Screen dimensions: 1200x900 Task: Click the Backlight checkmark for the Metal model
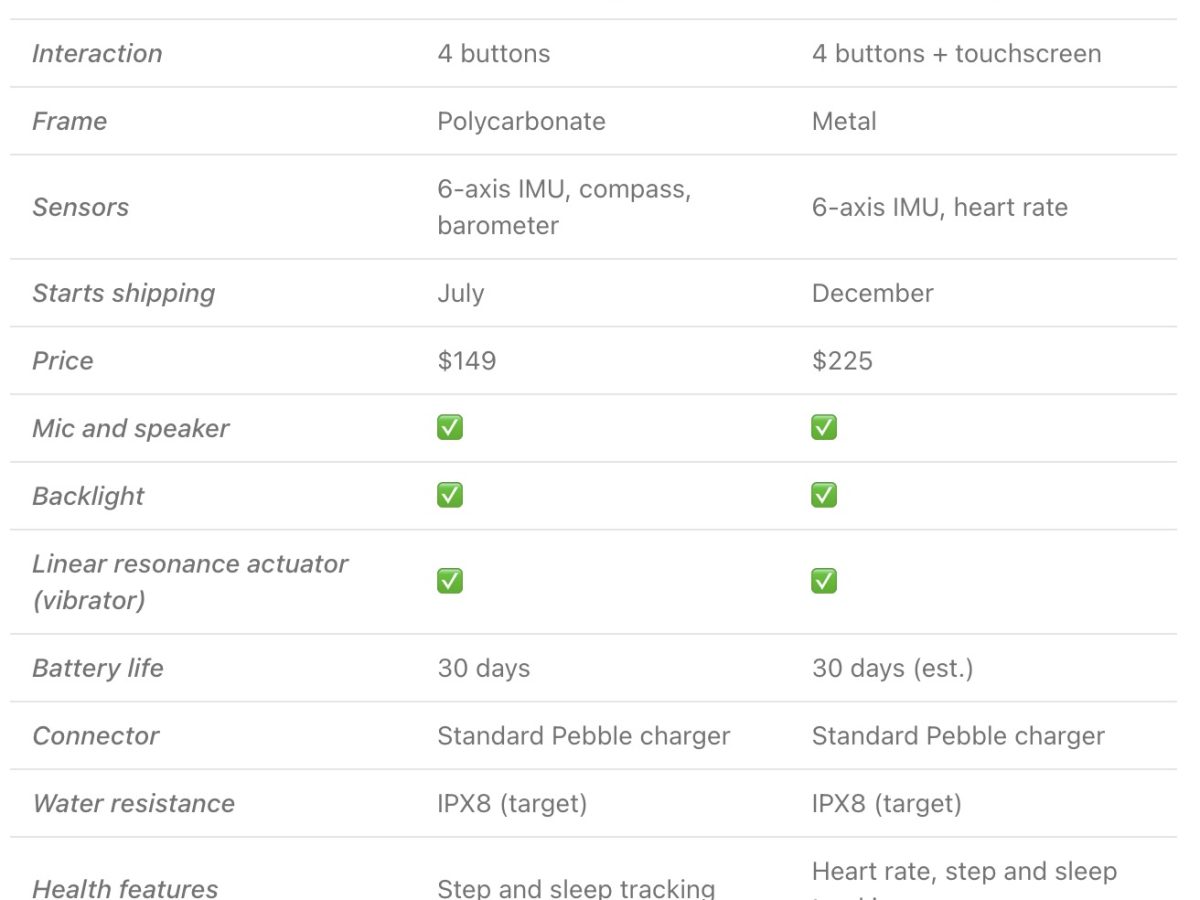824,496
